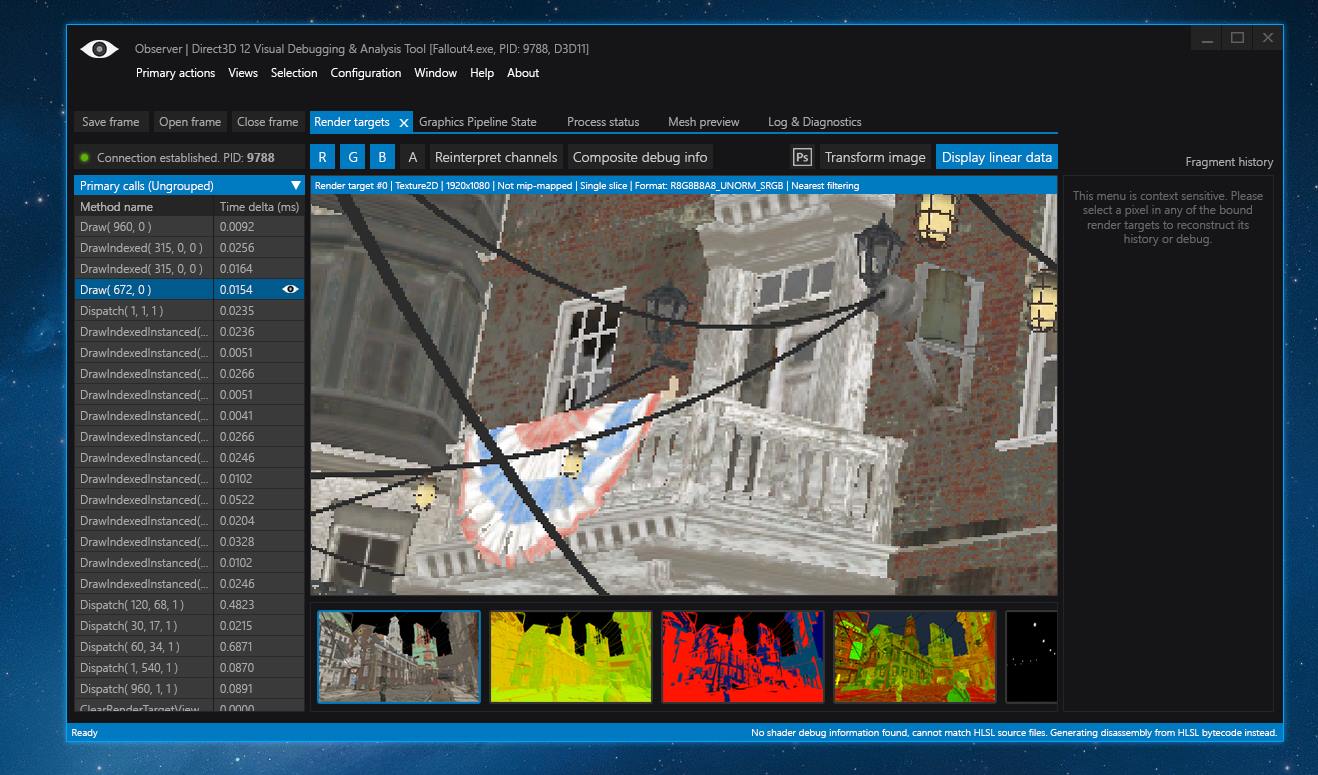Toggle the R channel button

(323, 157)
